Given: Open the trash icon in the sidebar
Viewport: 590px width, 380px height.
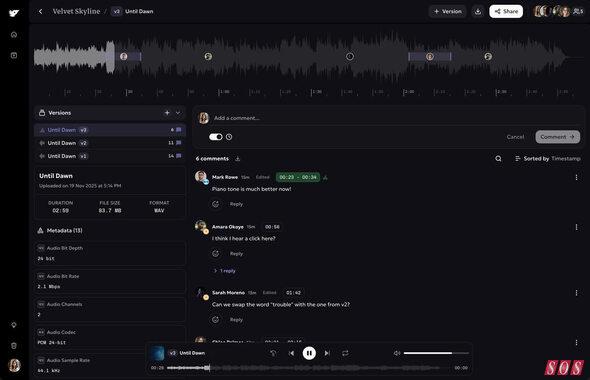Looking at the screenshot, I should (x=14, y=345).
